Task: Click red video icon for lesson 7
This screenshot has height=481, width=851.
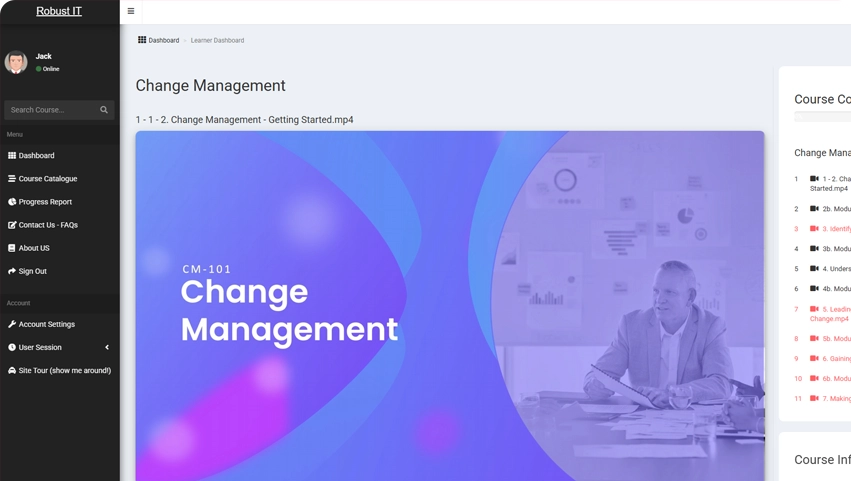Action: [x=814, y=309]
